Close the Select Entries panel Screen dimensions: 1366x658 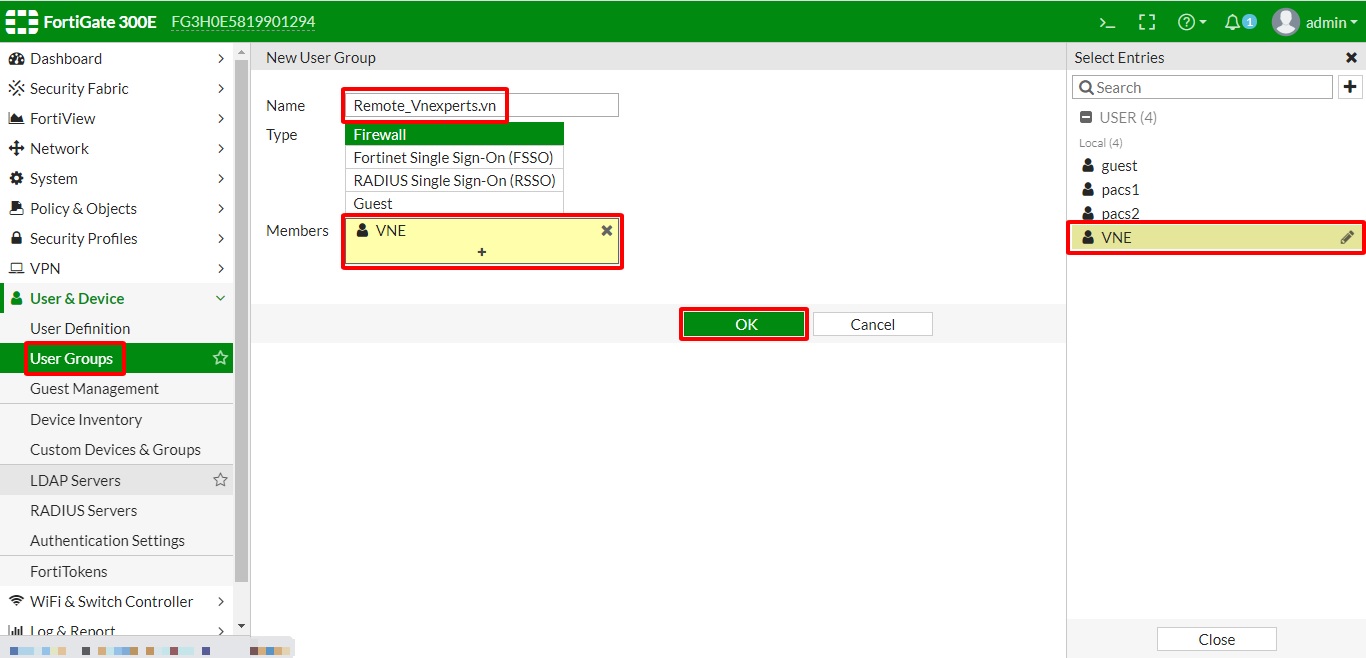pos(1351,57)
